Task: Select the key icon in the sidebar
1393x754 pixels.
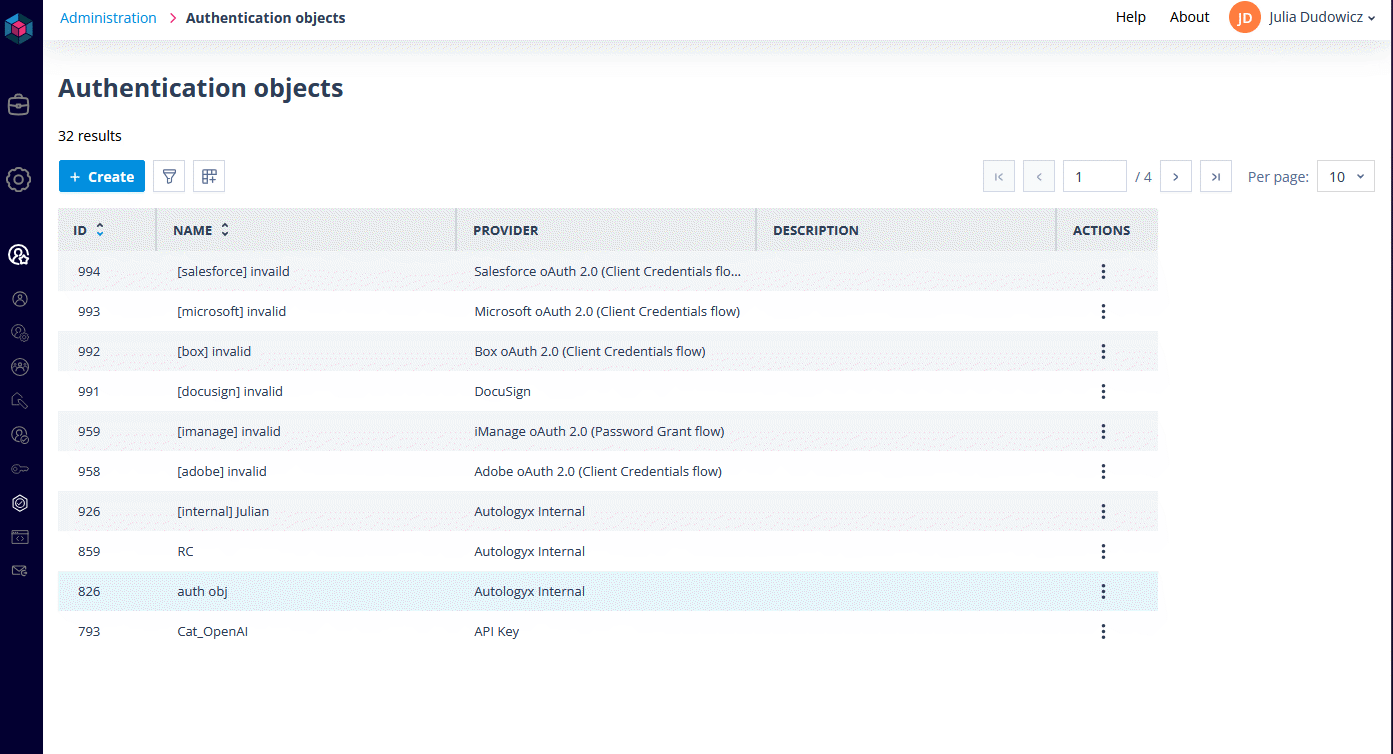Action: (x=19, y=469)
